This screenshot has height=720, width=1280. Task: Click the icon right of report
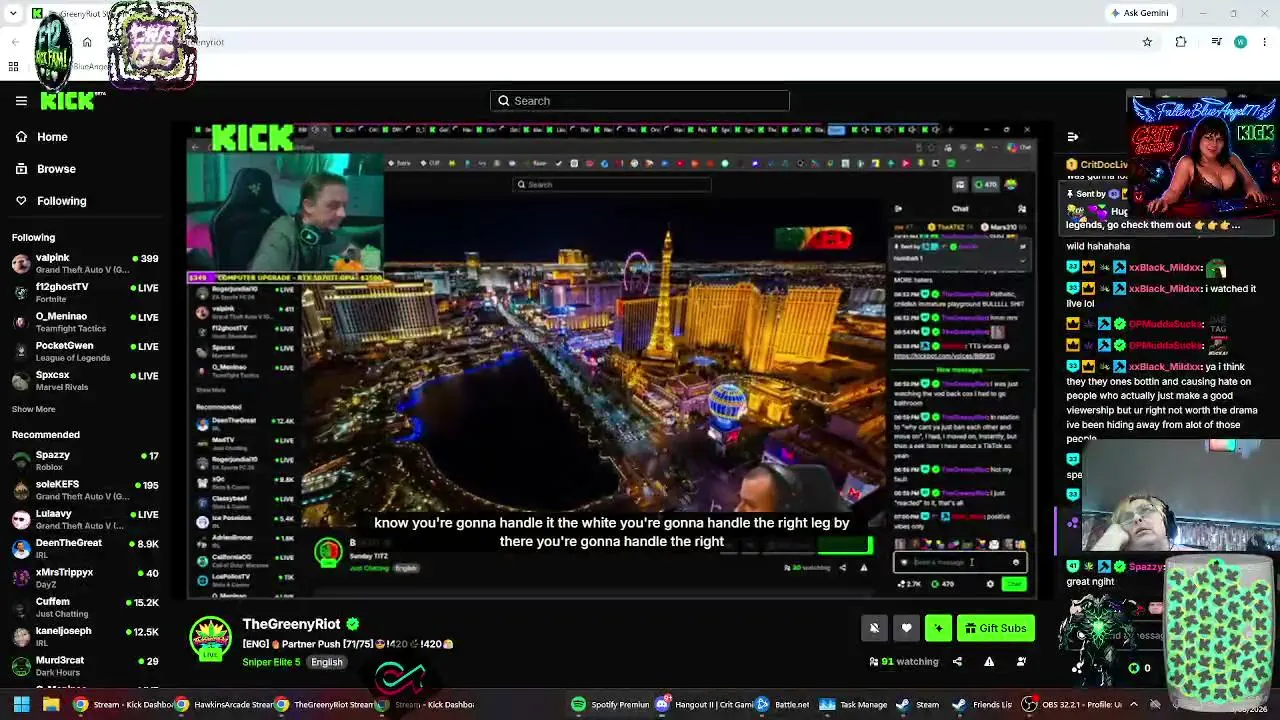[x=1021, y=661]
